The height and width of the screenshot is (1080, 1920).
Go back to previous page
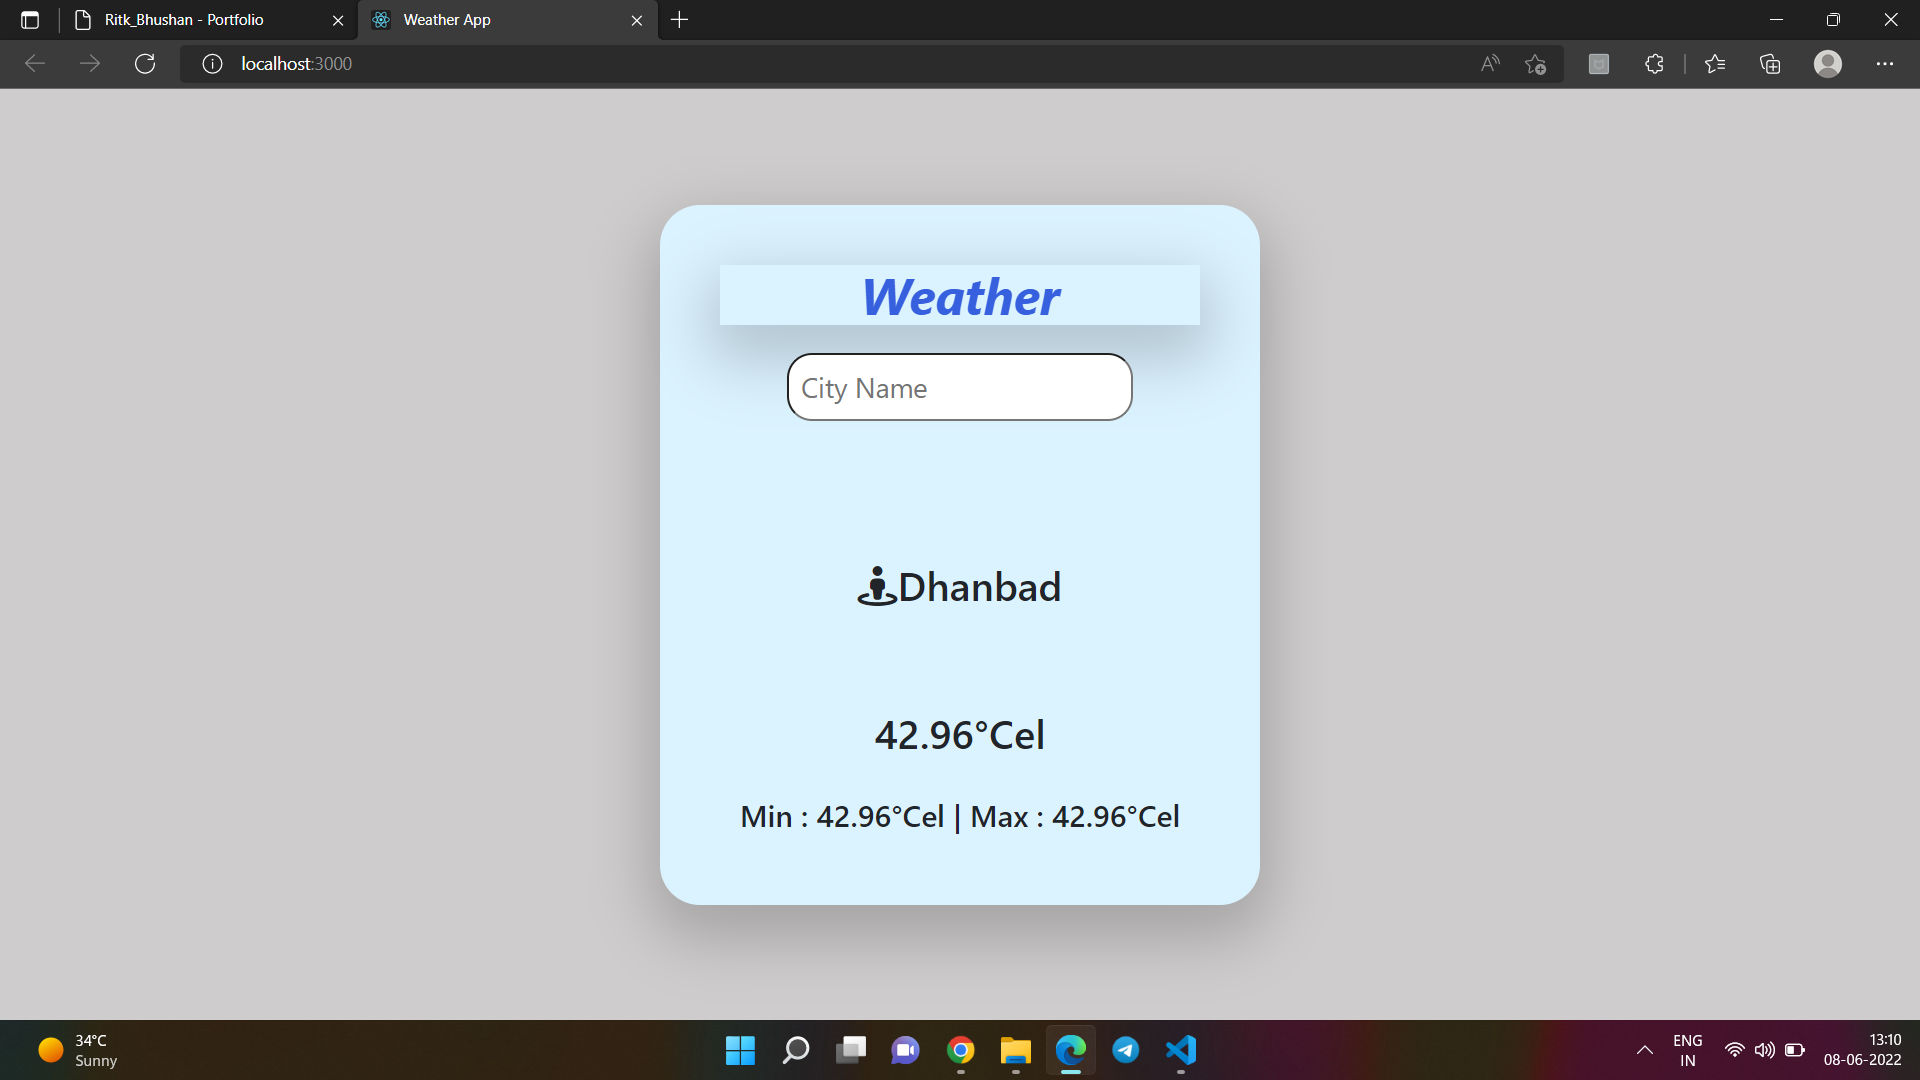[35, 64]
